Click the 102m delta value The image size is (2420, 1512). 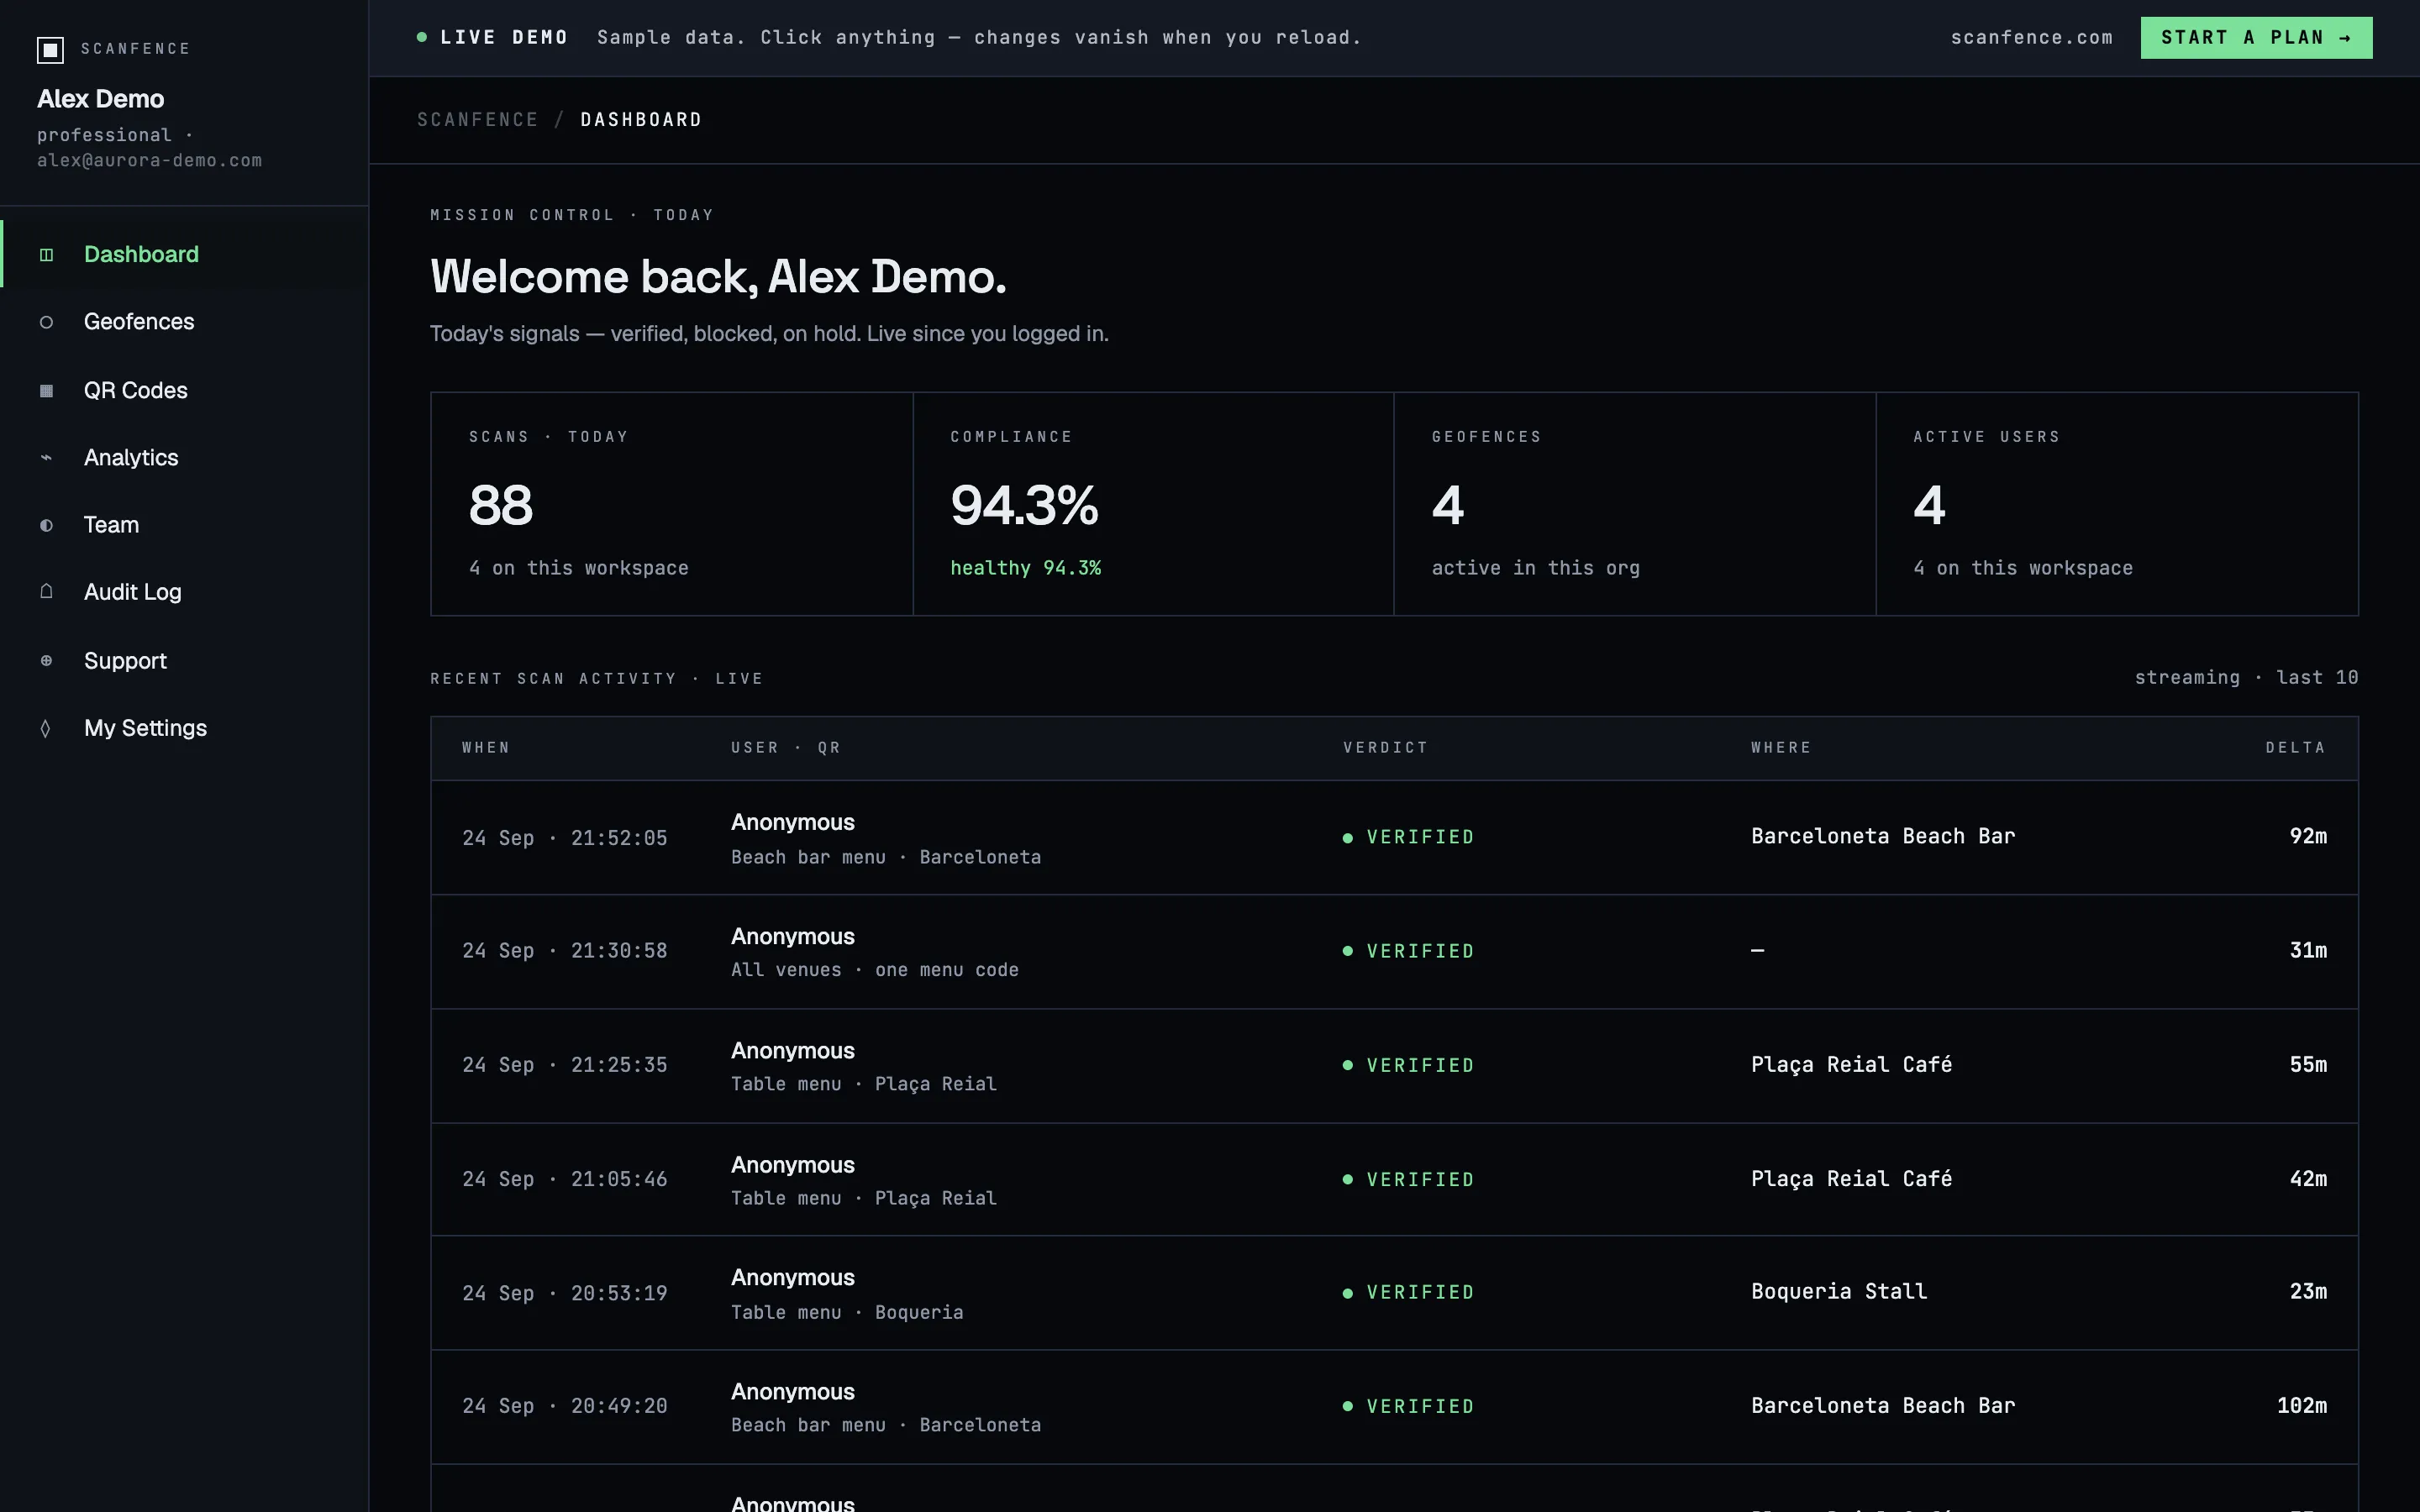pos(2302,1406)
